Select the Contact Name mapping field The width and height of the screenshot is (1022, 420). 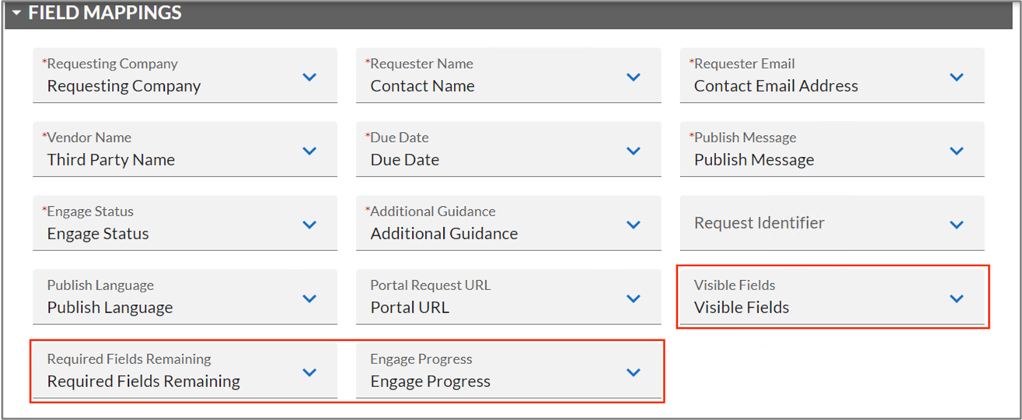coord(508,75)
